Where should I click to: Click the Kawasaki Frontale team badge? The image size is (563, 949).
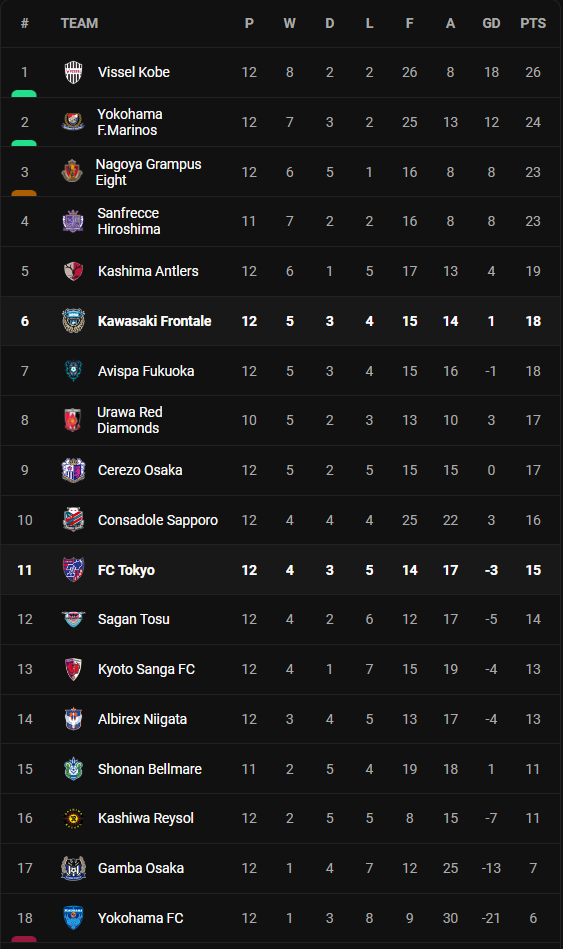[x=73, y=321]
